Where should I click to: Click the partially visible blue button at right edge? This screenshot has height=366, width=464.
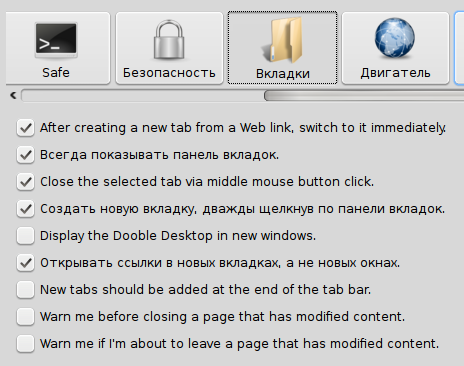tap(459, 48)
